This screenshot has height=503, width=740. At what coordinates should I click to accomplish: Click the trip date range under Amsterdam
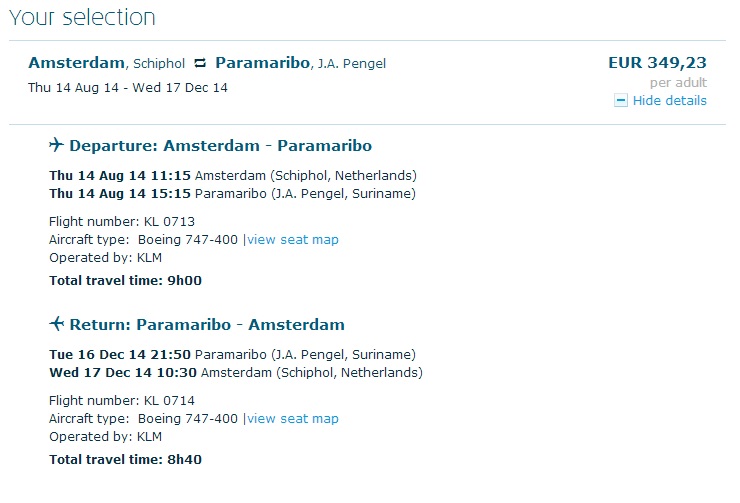click(127, 88)
